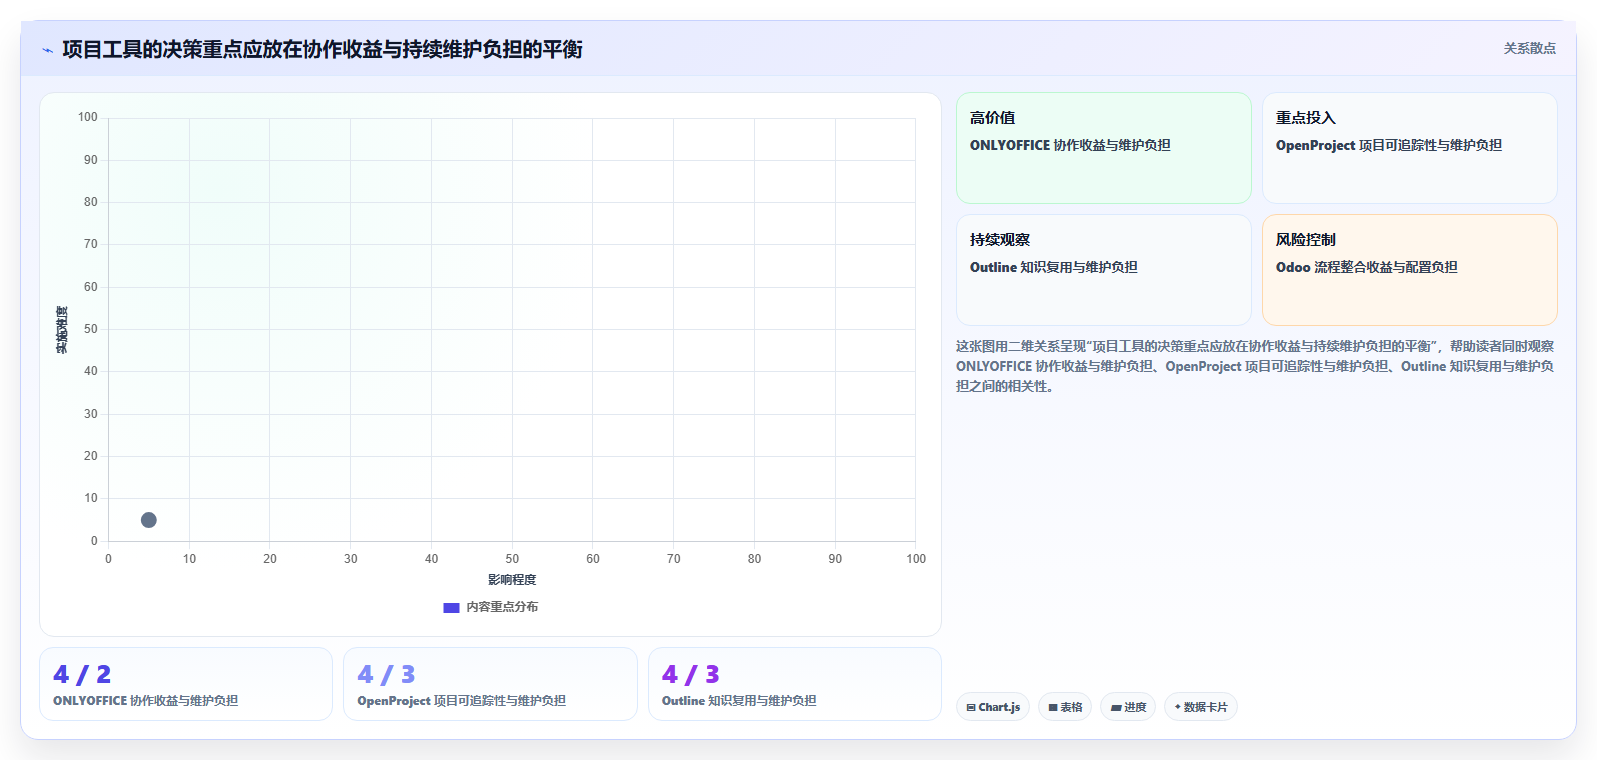Click the 内容重点分布 legend label
The image size is (1597, 760).
tap(502, 607)
